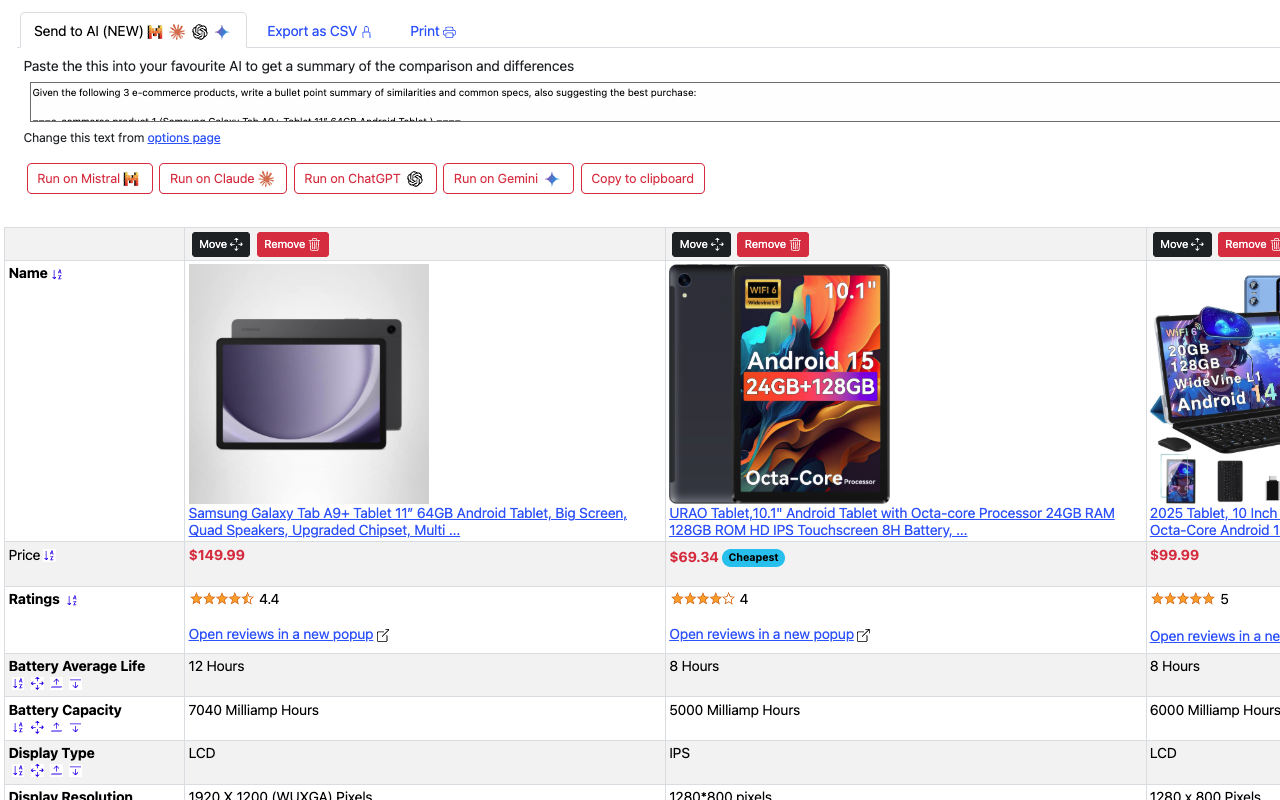This screenshot has width=1280, height=800.
Task: Sort by Battery Capacity icon
Action: (x=18, y=728)
